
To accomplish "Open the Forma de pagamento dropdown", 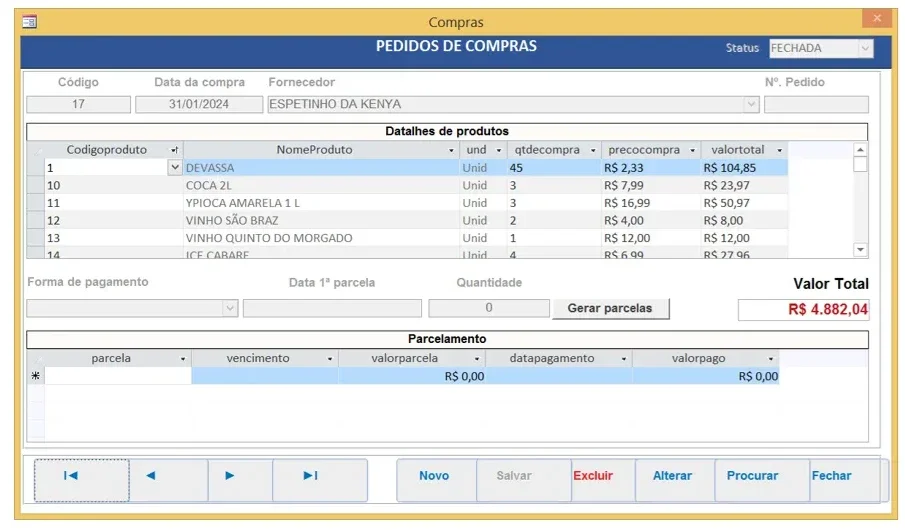I will click(x=230, y=308).
